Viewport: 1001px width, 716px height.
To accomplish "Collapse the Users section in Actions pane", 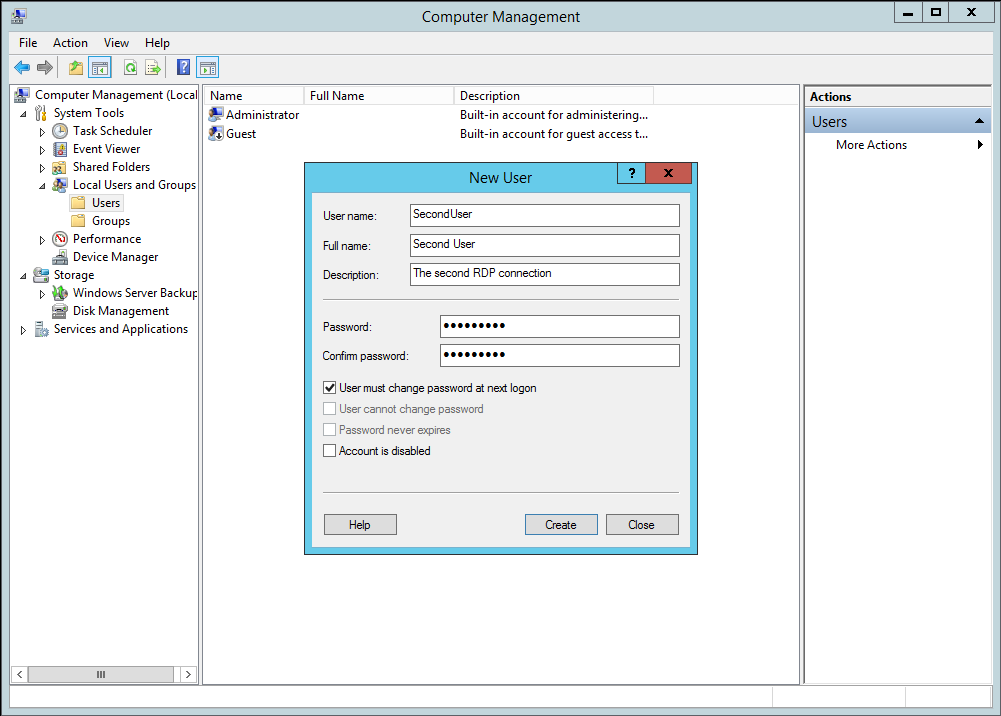I will (979, 121).
